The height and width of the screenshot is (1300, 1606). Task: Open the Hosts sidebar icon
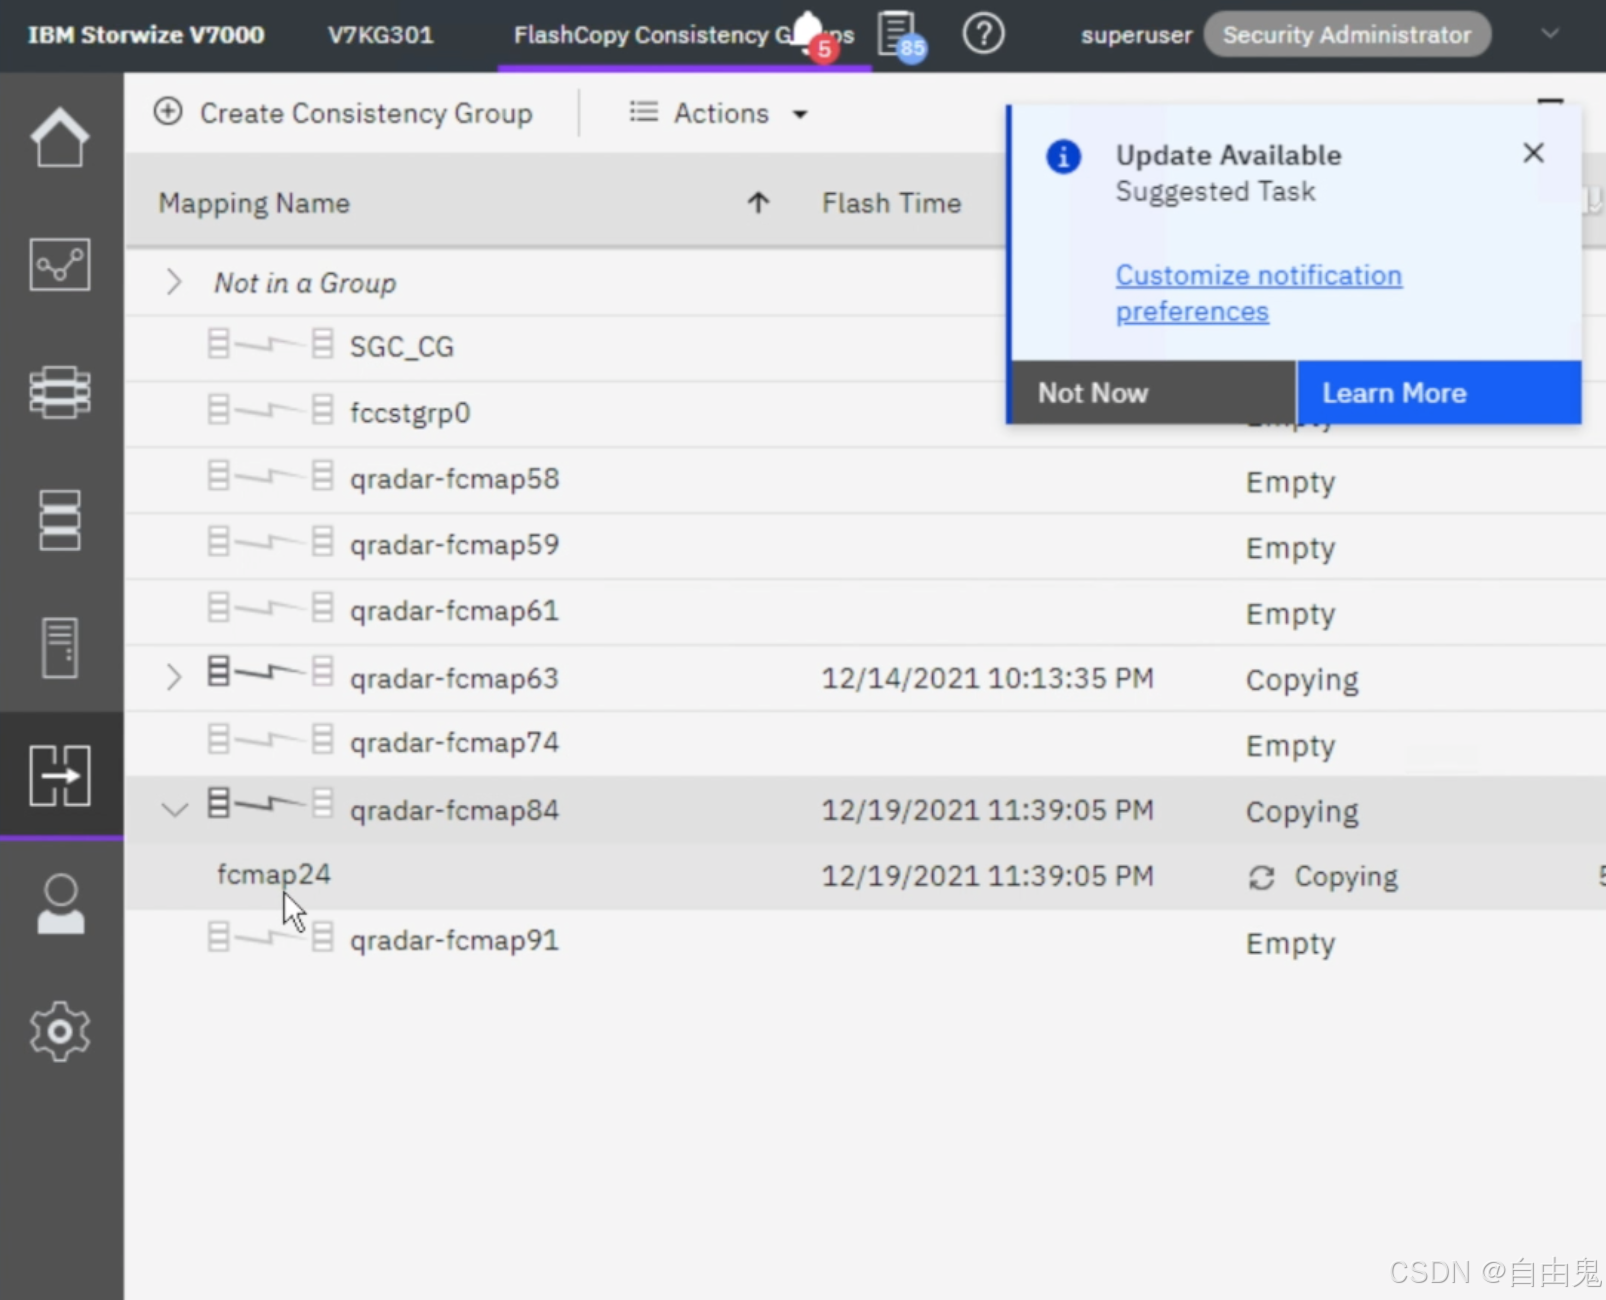[60, 647]
